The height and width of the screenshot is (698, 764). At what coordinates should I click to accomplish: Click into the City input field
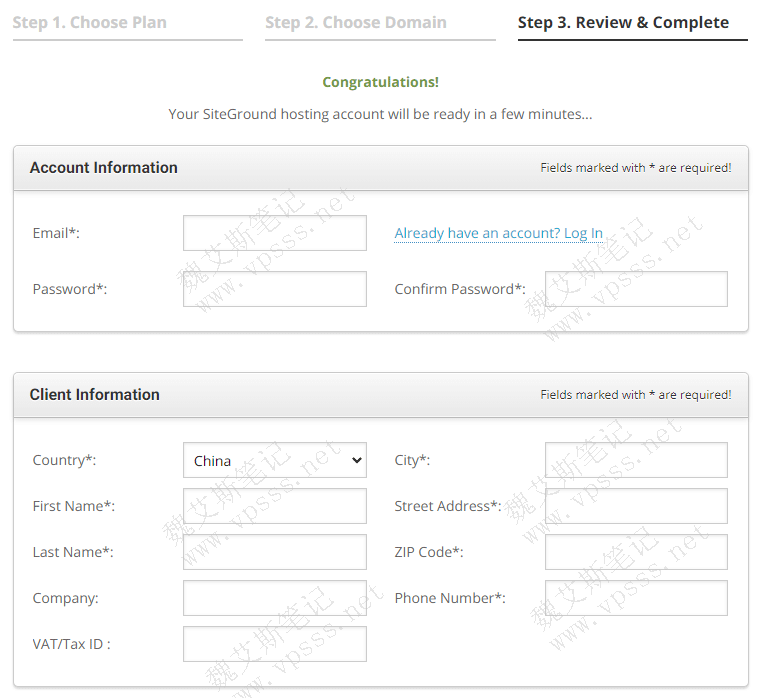coord(636,460)
